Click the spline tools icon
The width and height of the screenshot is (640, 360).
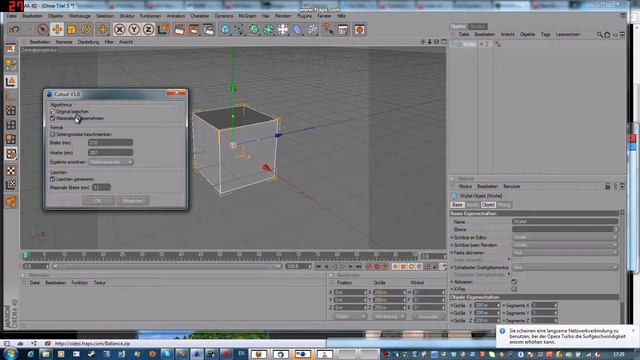[x=240, y=29]
